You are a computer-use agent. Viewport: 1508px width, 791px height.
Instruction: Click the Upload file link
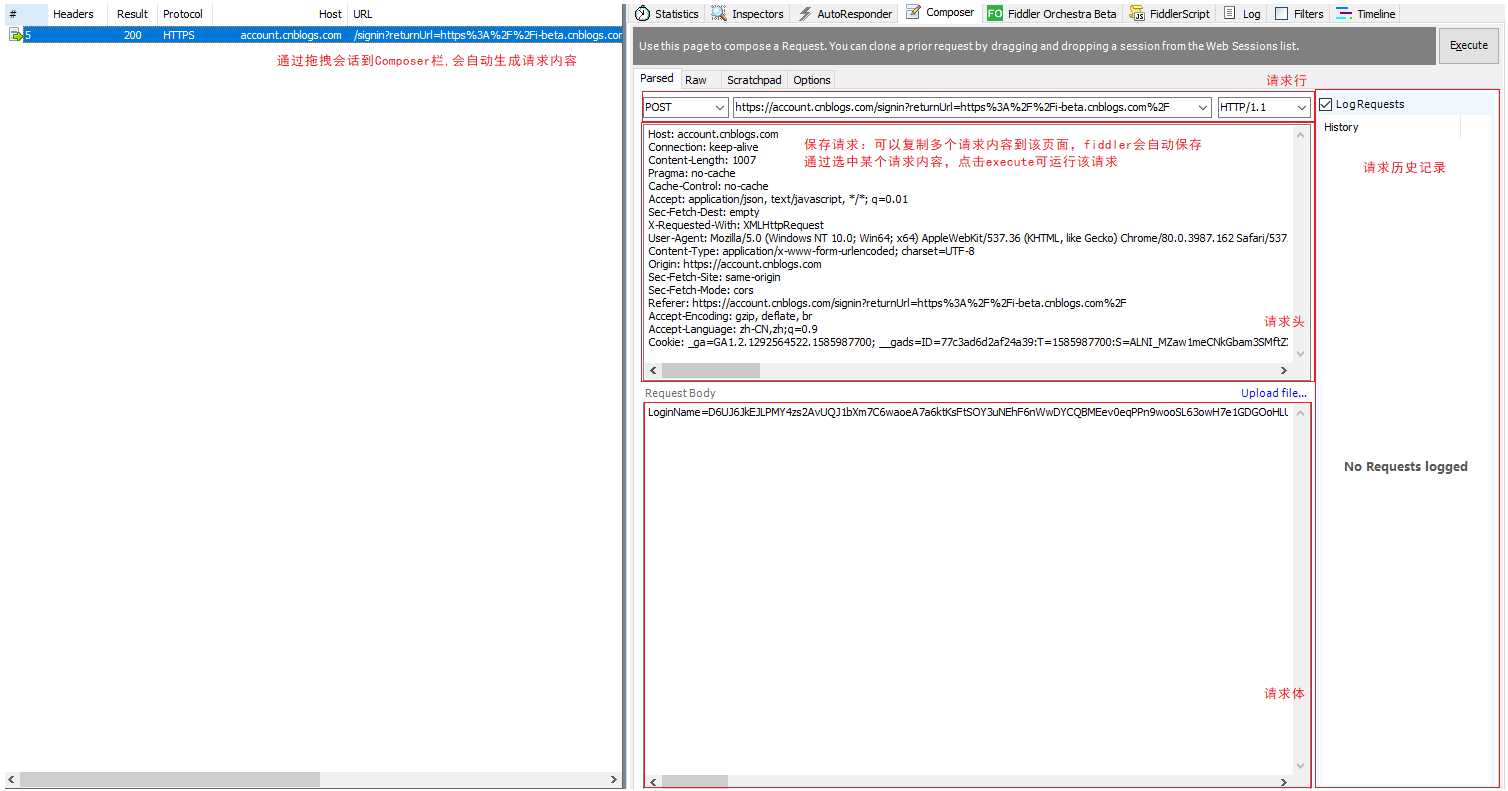click(1274, 393)
